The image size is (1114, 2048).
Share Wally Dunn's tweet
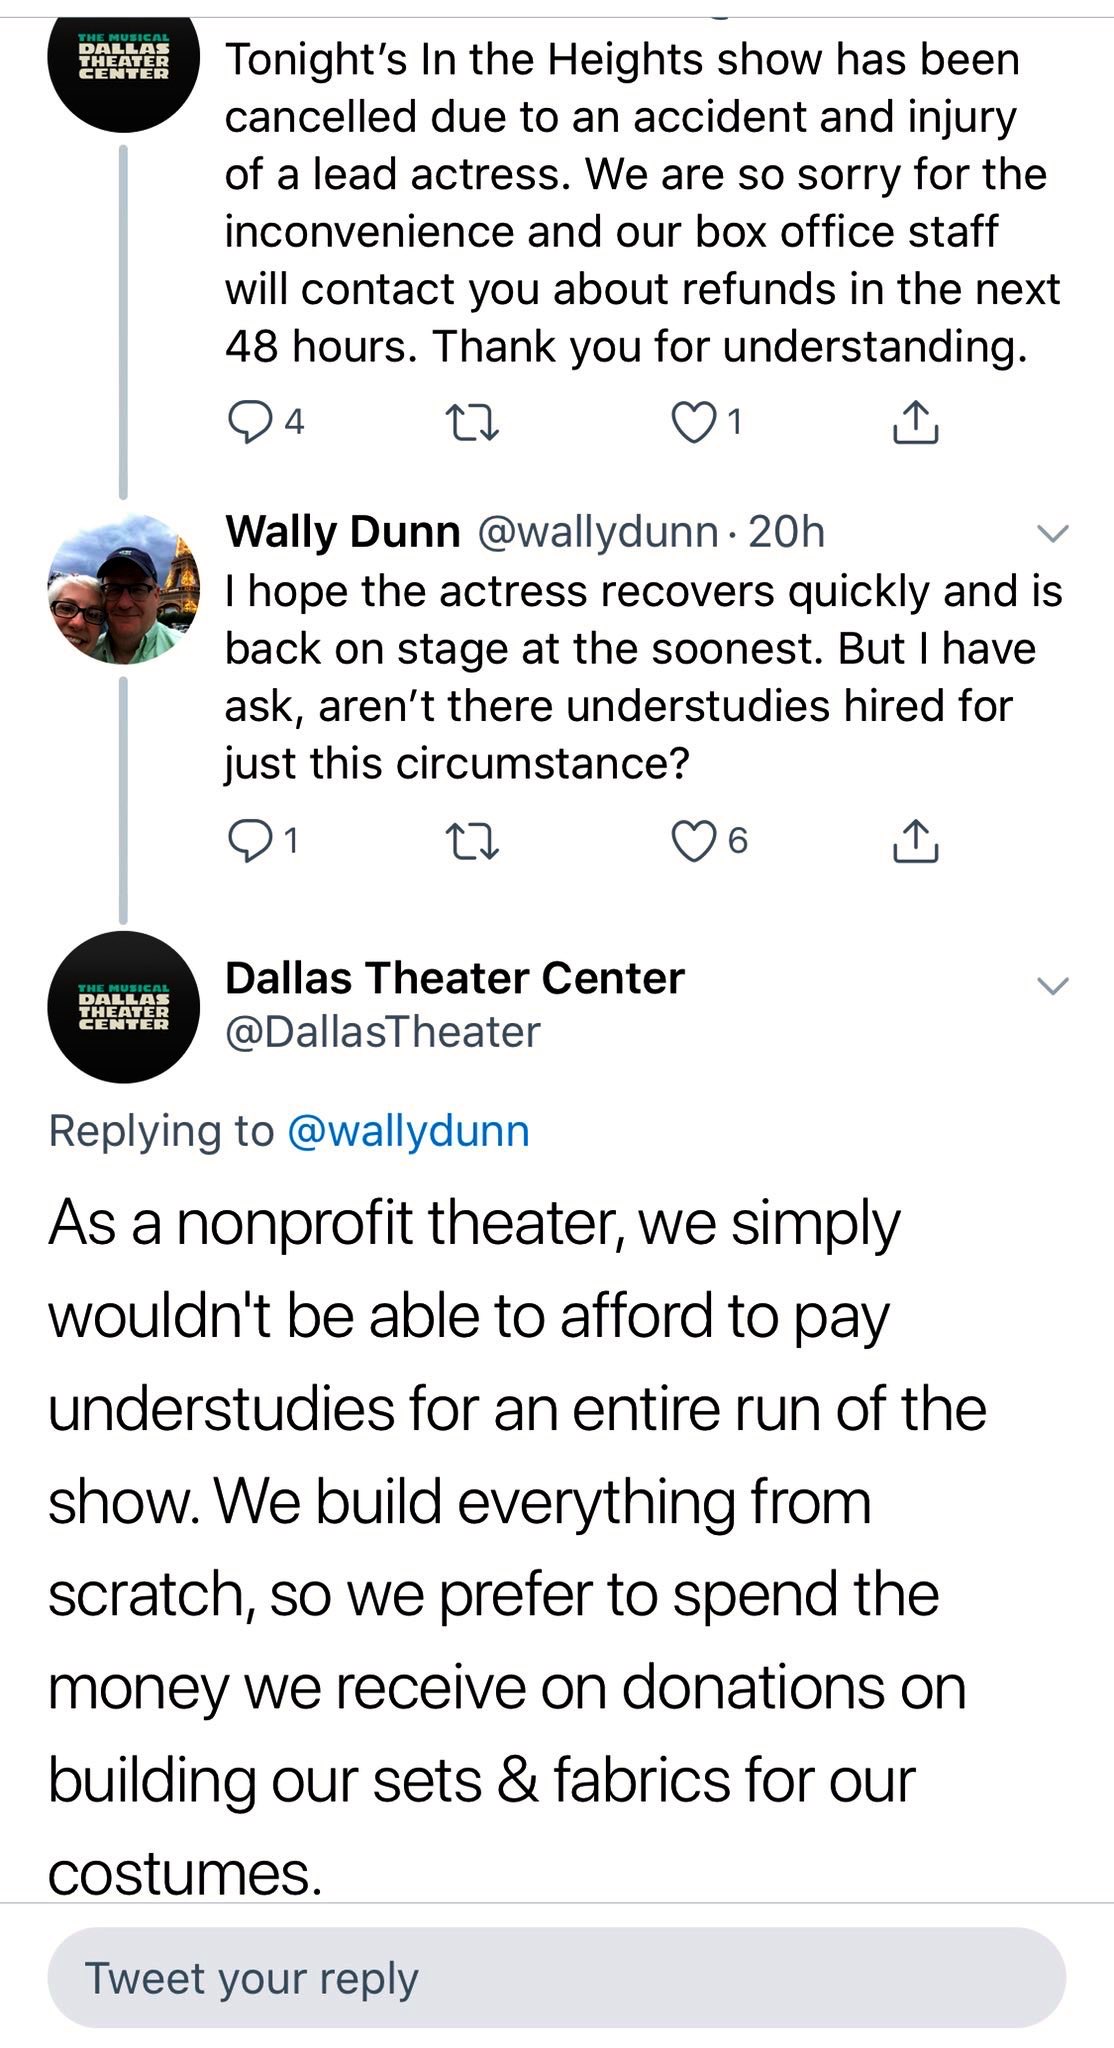(915, 841)
